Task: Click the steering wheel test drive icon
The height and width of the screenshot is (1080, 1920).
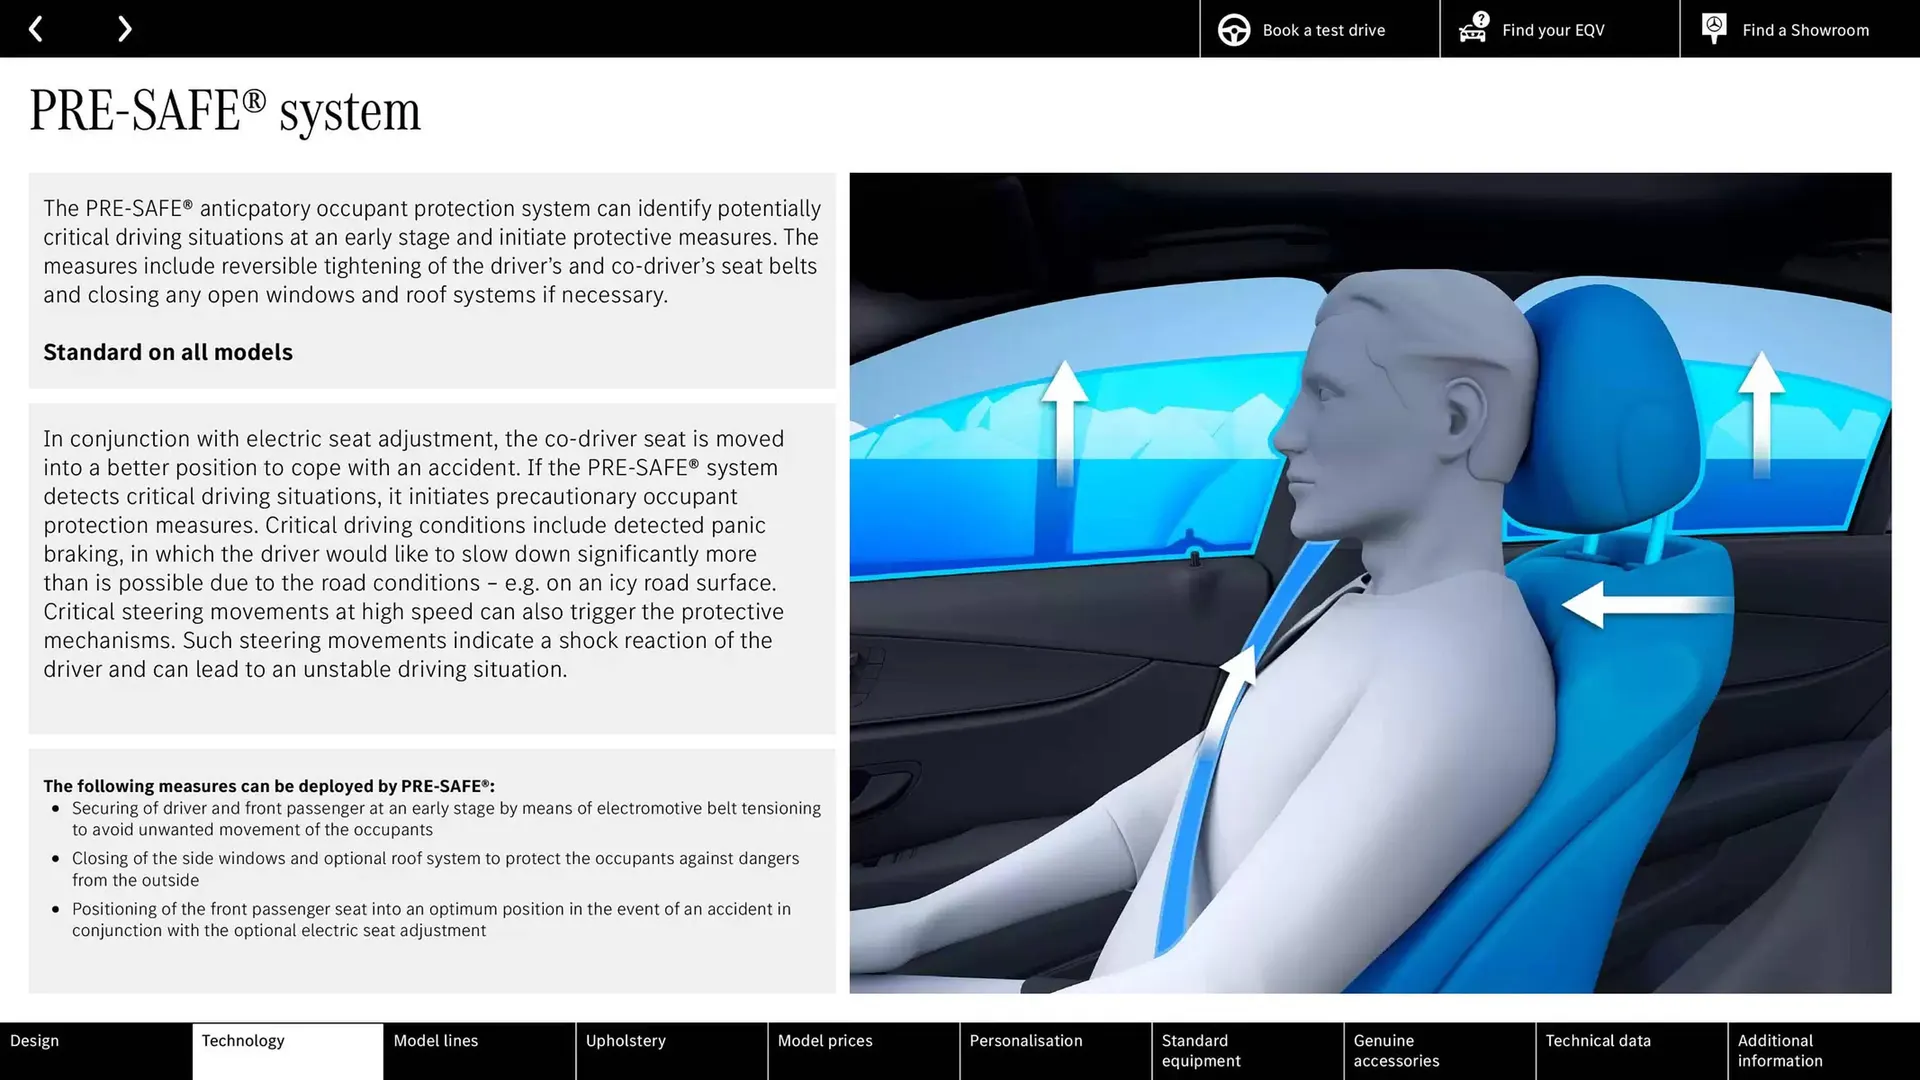Action: point(1232,29)
